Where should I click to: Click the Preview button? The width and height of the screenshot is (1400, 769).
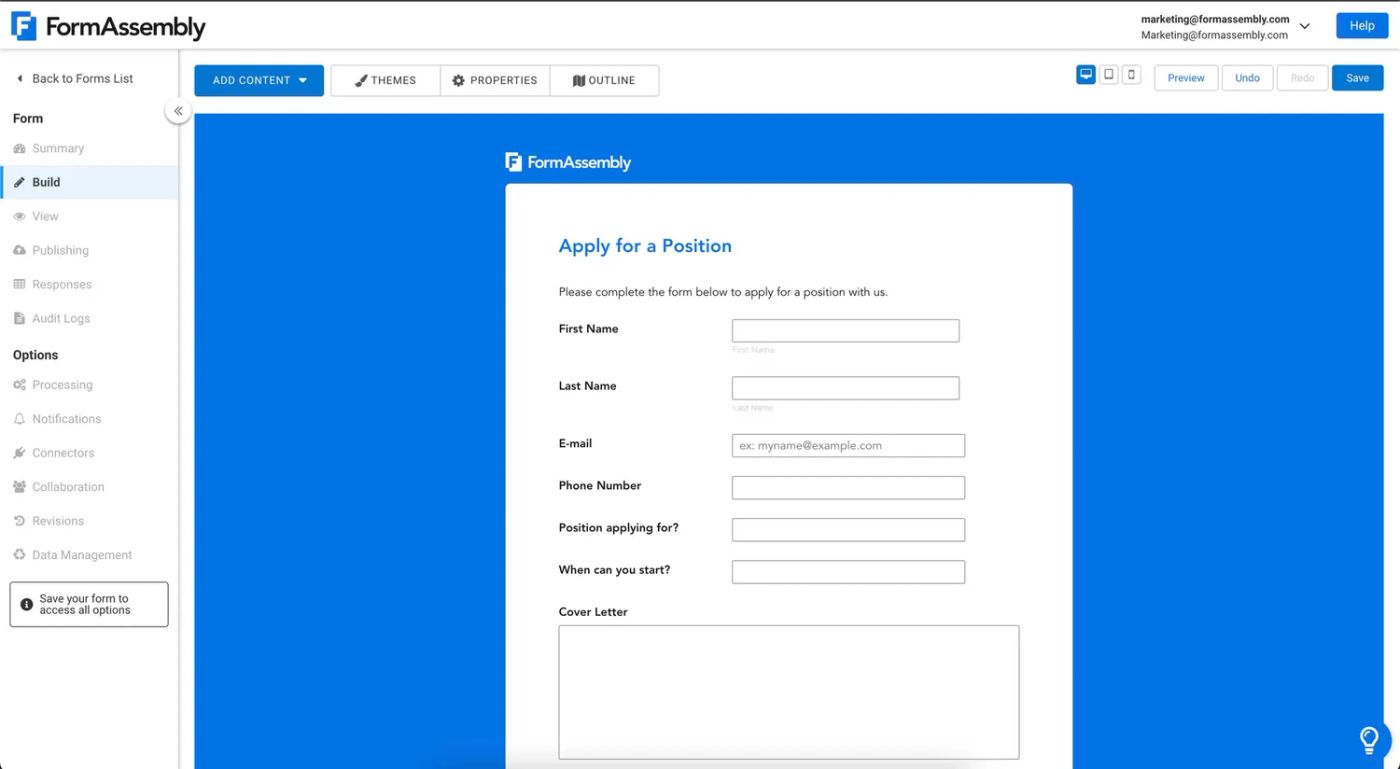pyautogui.click(x=1186, y=78)
